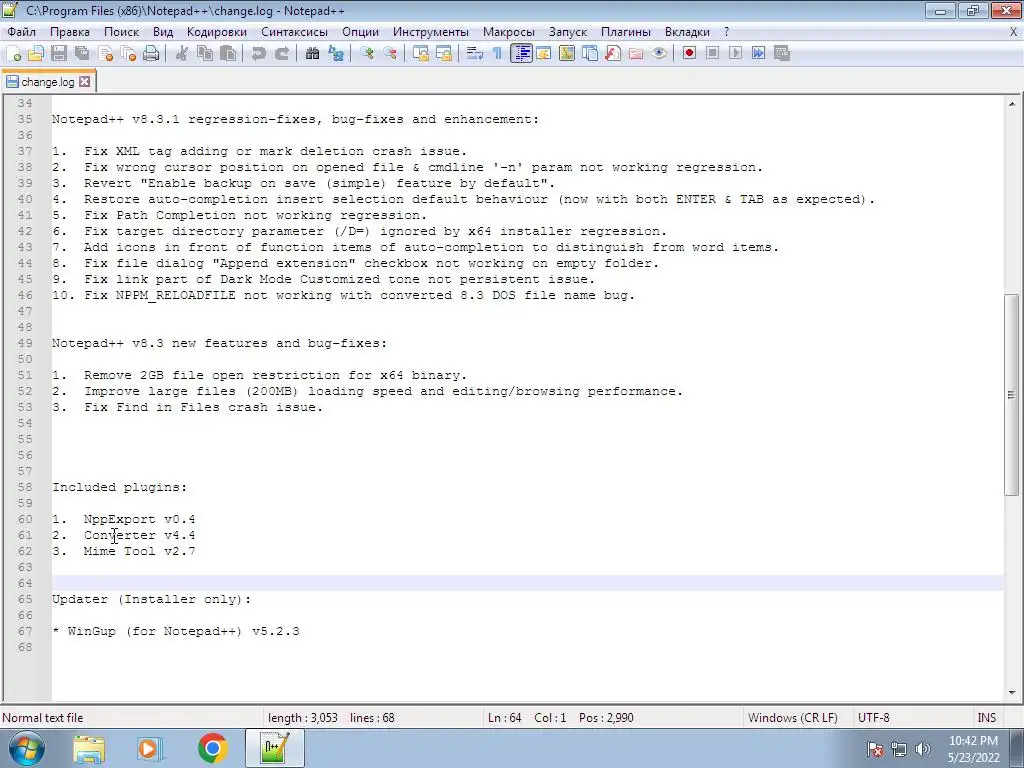Click Windows (CR LF) in the status bar
The height and width of the screenshot is (768, 1024).
click(793, 718)
